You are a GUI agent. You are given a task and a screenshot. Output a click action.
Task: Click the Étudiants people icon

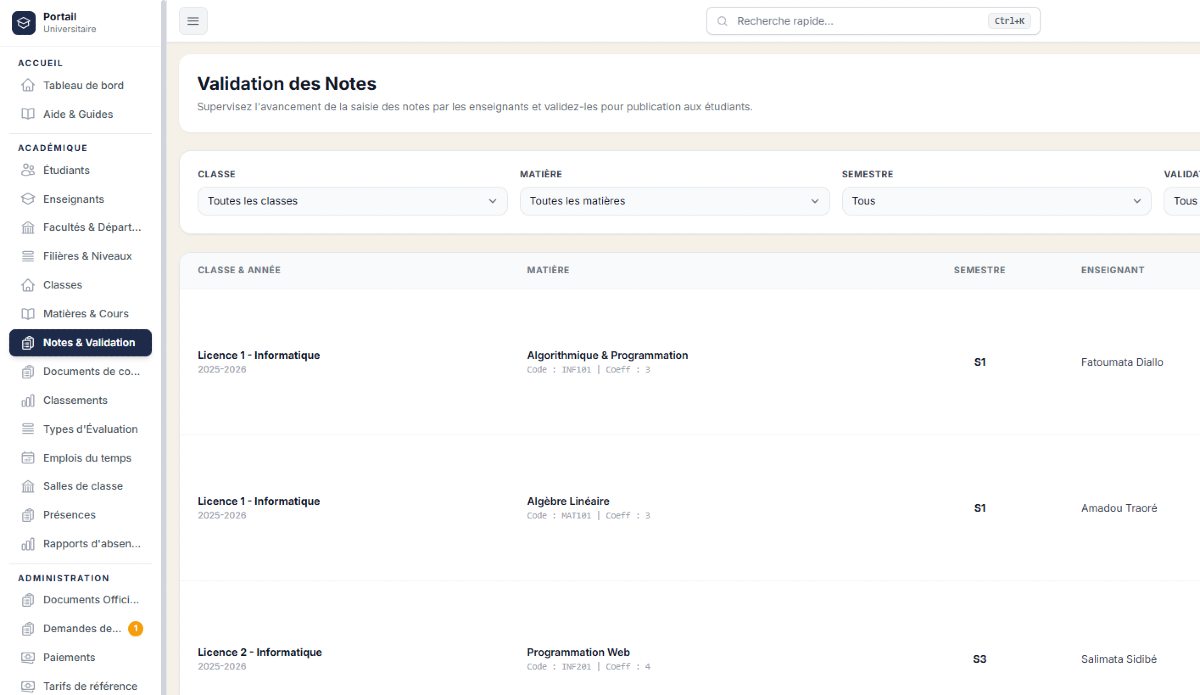coord(28,170)
